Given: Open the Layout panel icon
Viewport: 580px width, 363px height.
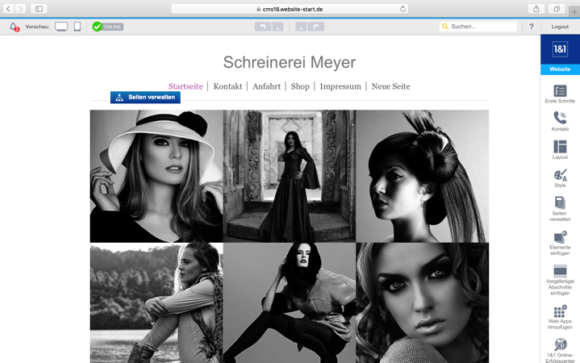Looking at the screenshot, I should (x=560, y=147).
